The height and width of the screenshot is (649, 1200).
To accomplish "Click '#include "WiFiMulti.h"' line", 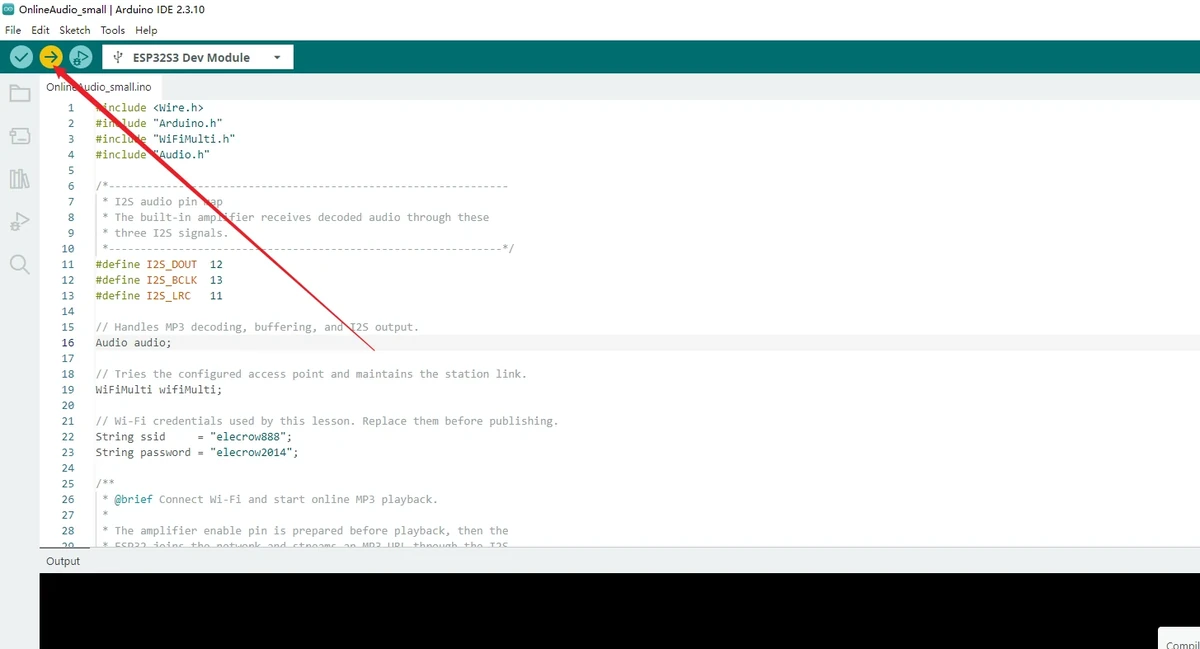I will [165, 139].
